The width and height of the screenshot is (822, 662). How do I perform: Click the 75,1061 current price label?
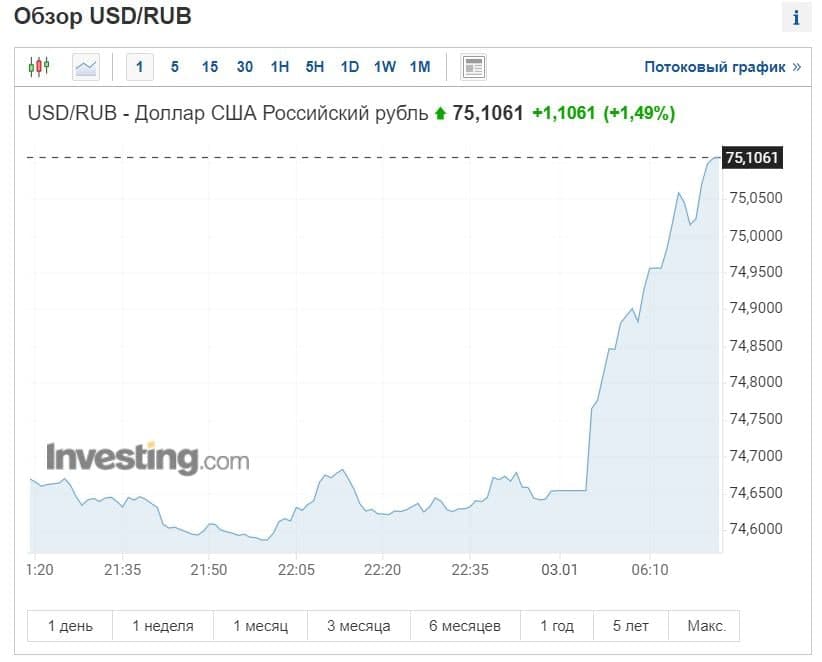[751, 158]
